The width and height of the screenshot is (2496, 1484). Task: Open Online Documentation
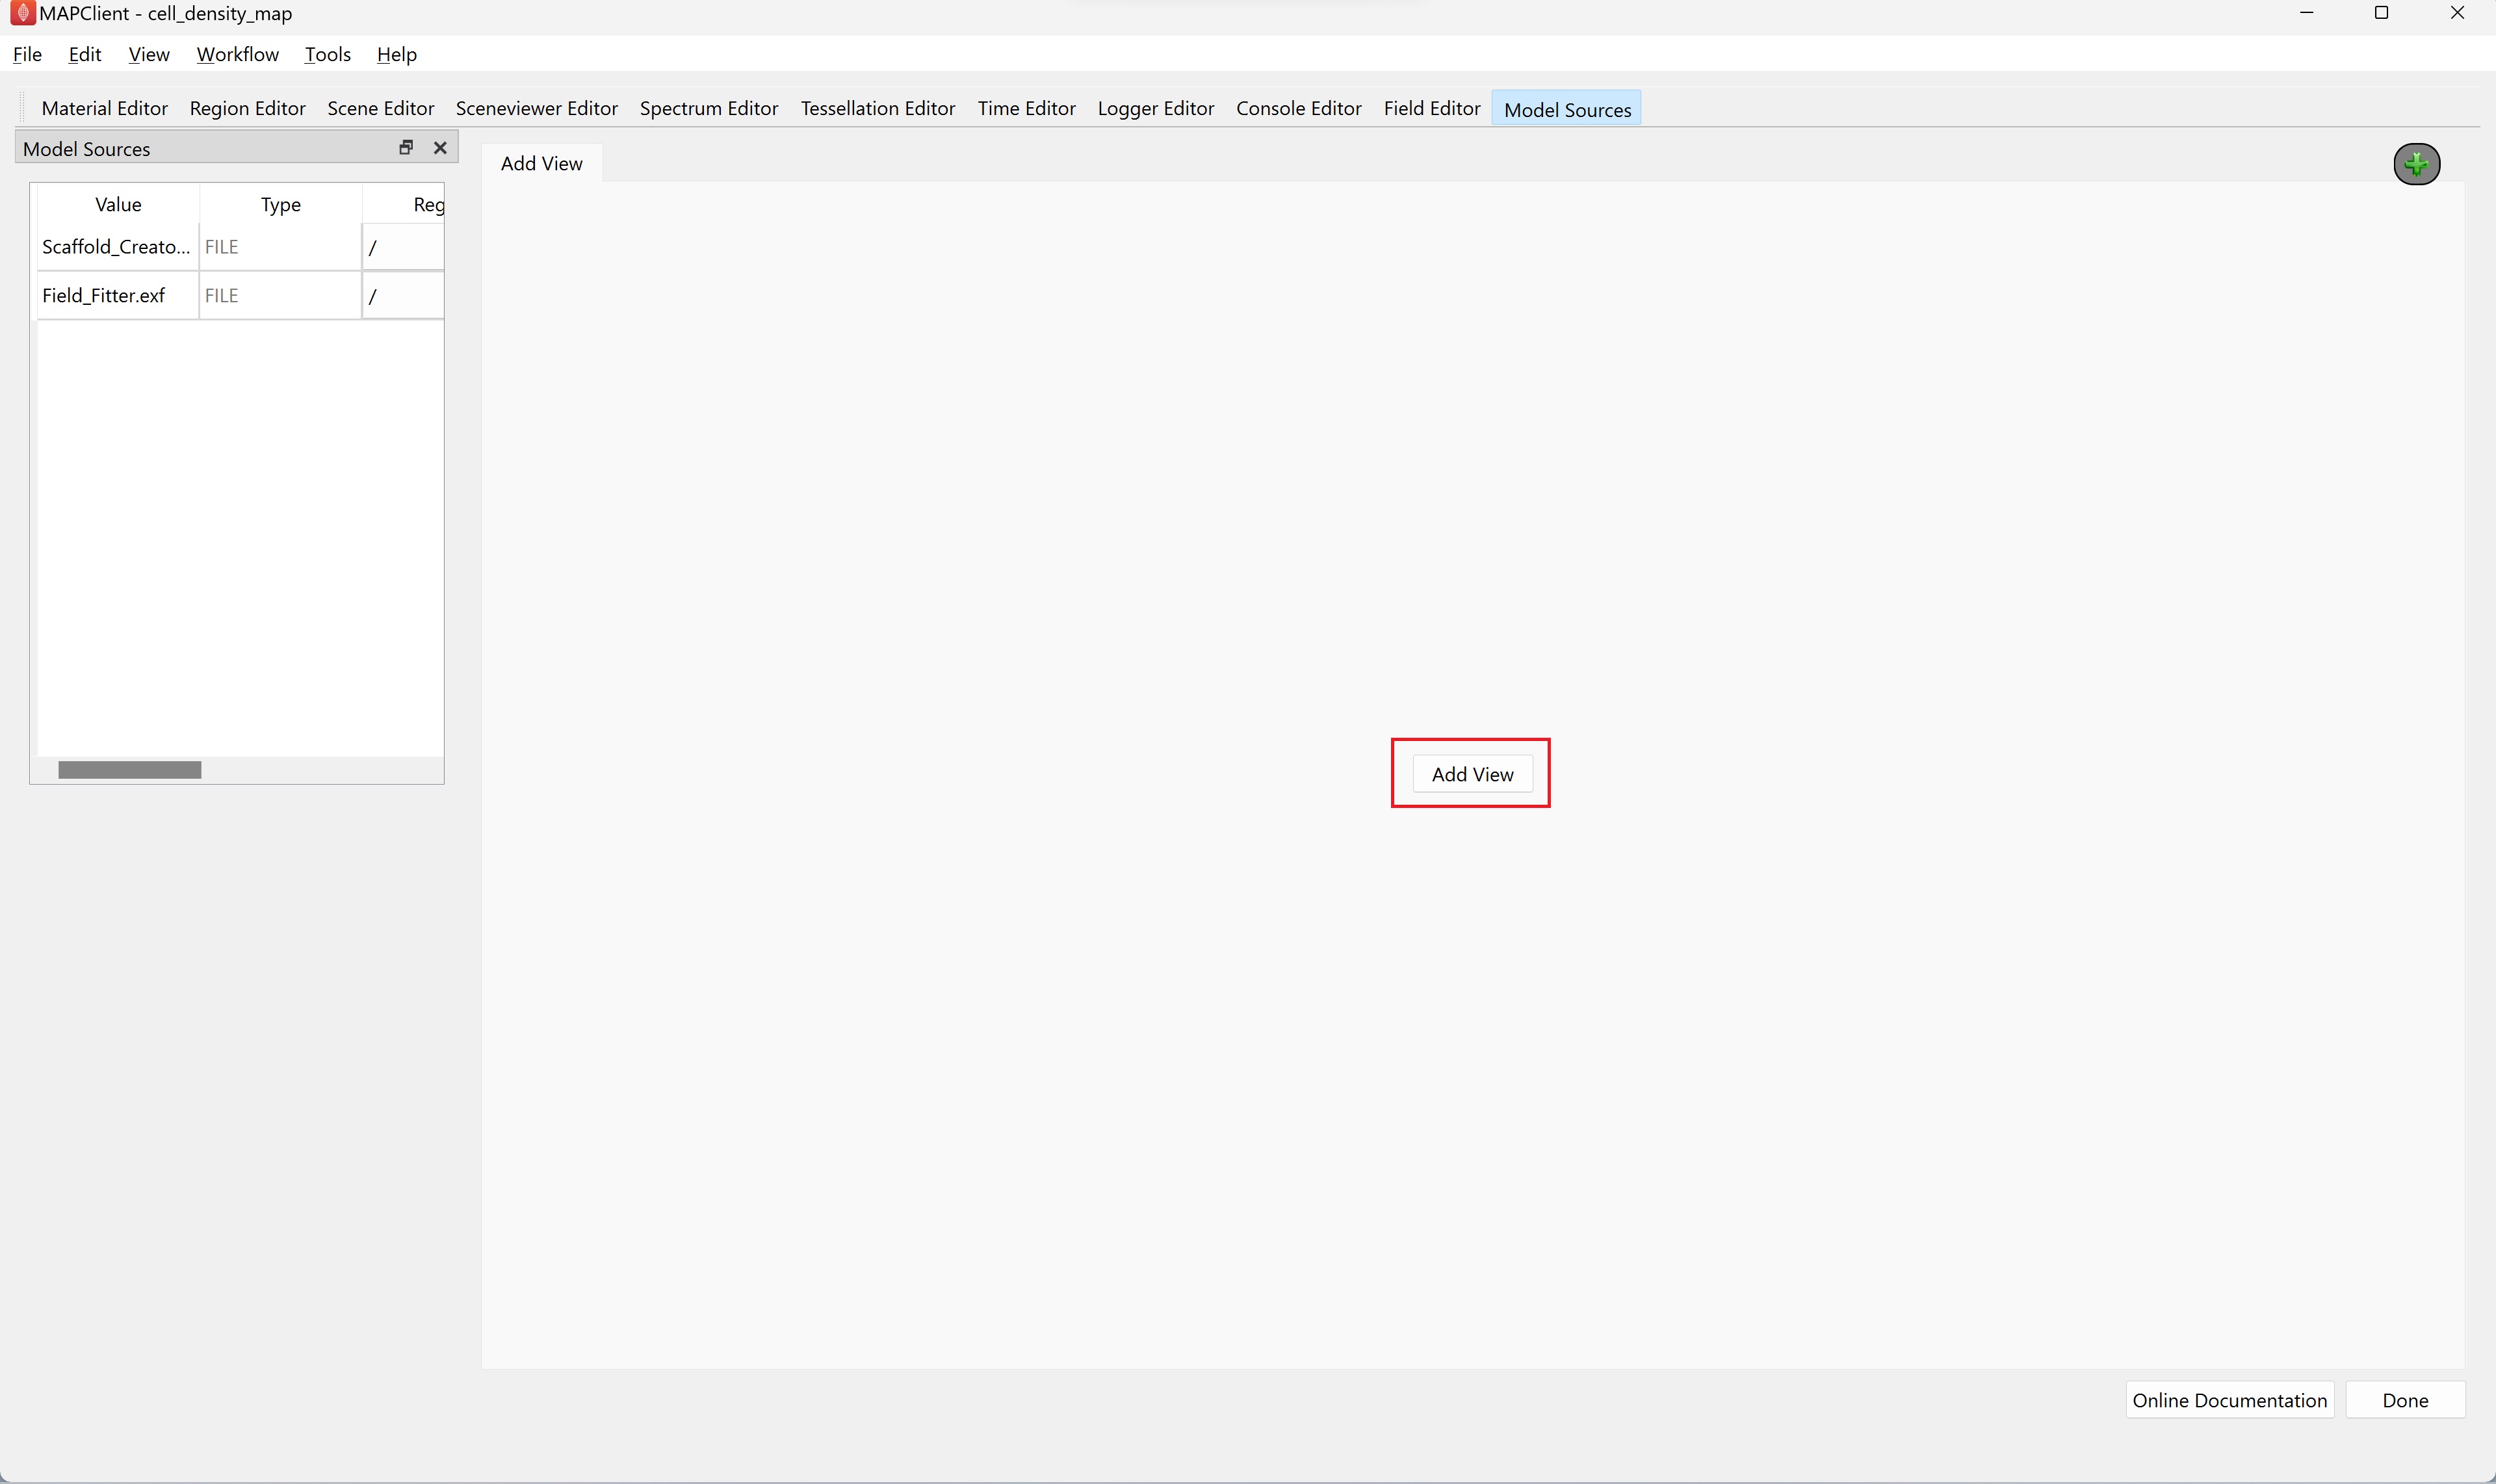[2229, 1400]
